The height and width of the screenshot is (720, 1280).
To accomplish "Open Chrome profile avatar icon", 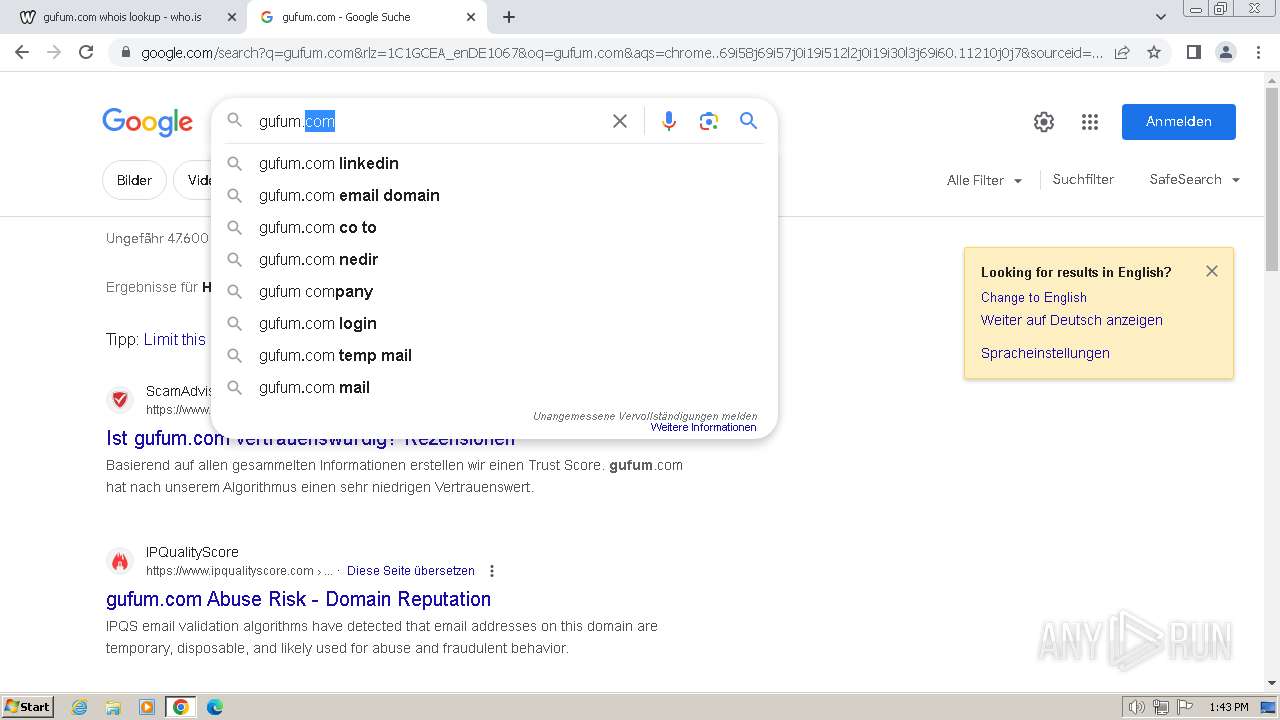I will pos(1226,52).
